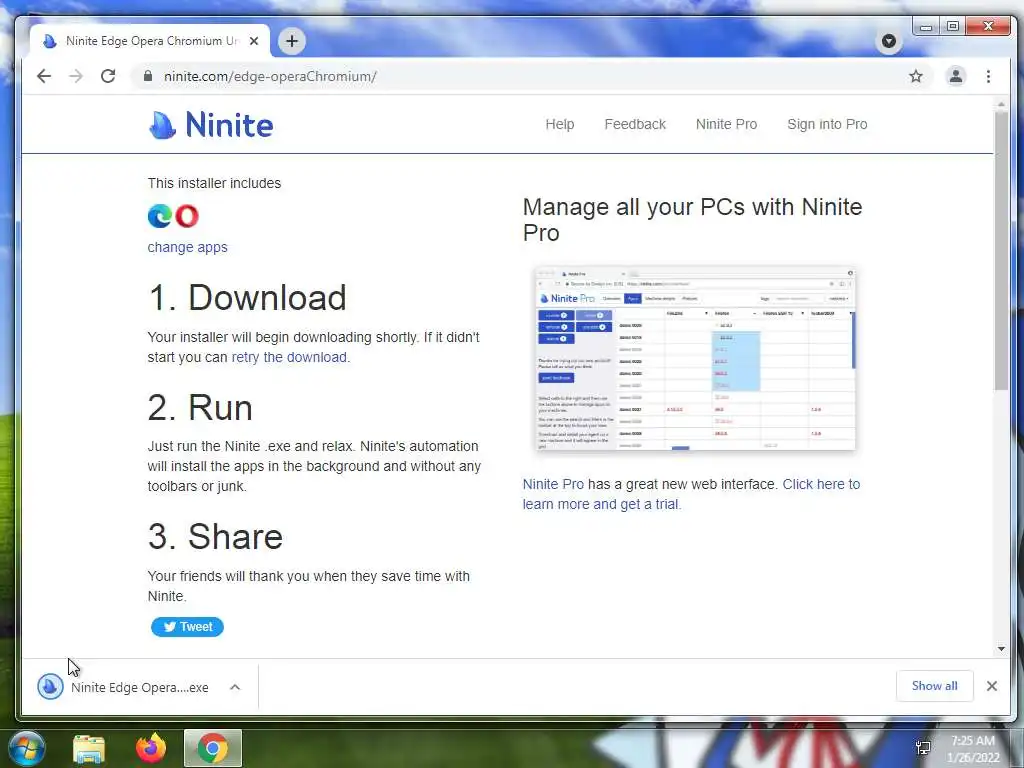
Task: Click retry the download link
Action: click(x=289, y=357)
